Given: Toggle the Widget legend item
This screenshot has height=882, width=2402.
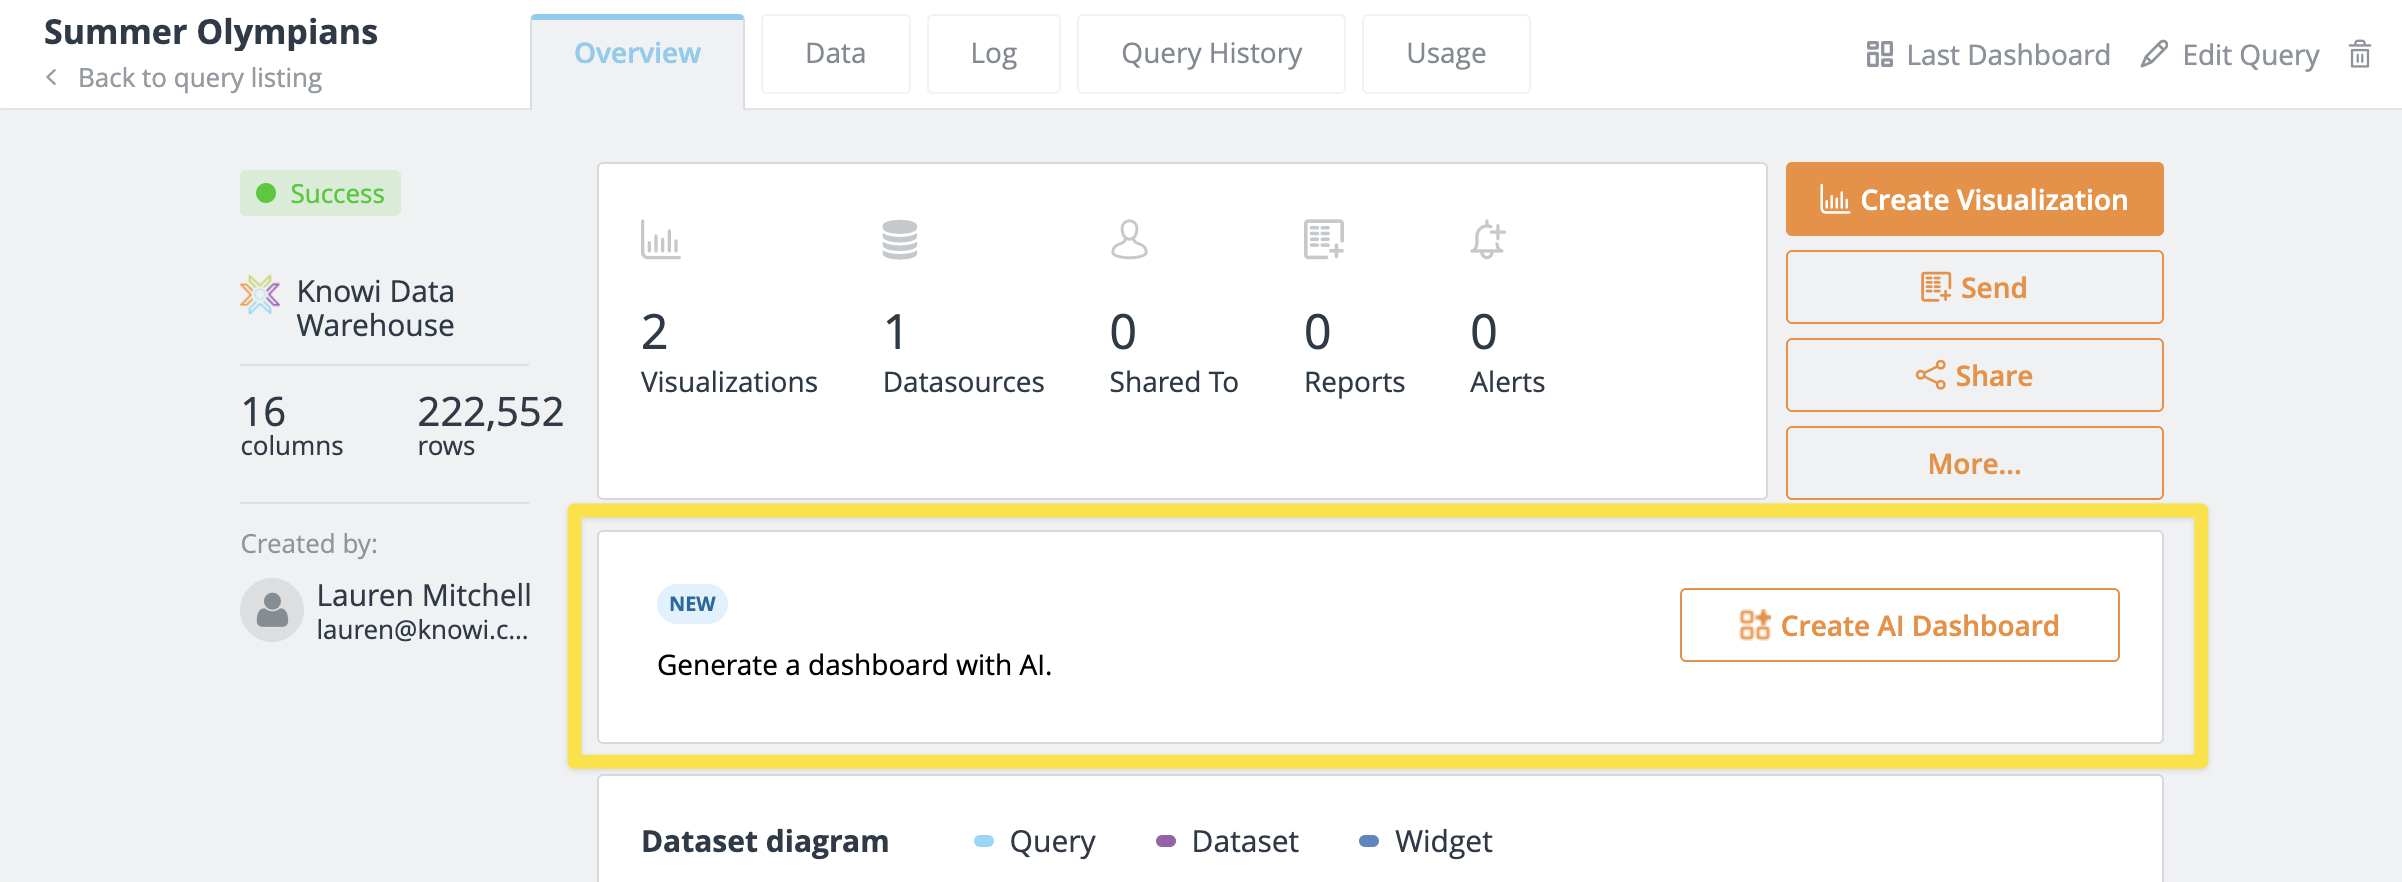Looking at the screenshot, I should coord(1425,841).
